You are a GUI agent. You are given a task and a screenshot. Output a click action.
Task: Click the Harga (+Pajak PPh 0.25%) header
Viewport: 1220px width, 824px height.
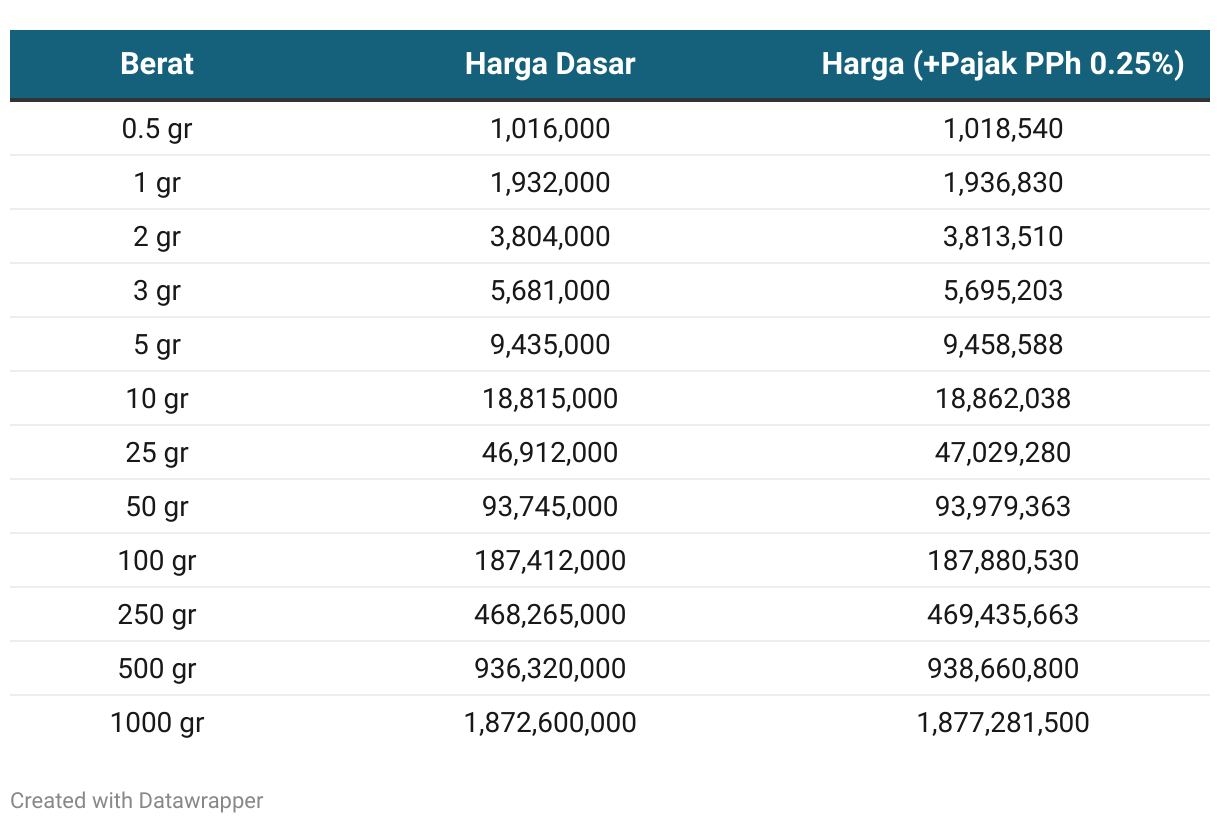click(x=1003, y=65)
